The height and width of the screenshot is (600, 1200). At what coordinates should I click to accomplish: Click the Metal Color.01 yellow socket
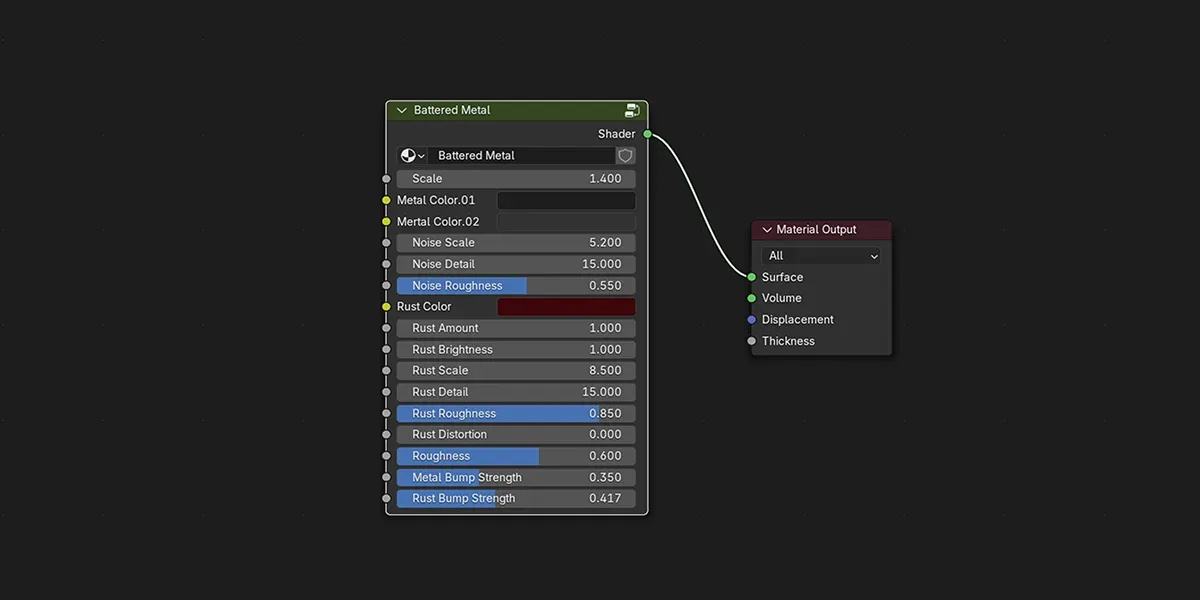coord(386,200)
